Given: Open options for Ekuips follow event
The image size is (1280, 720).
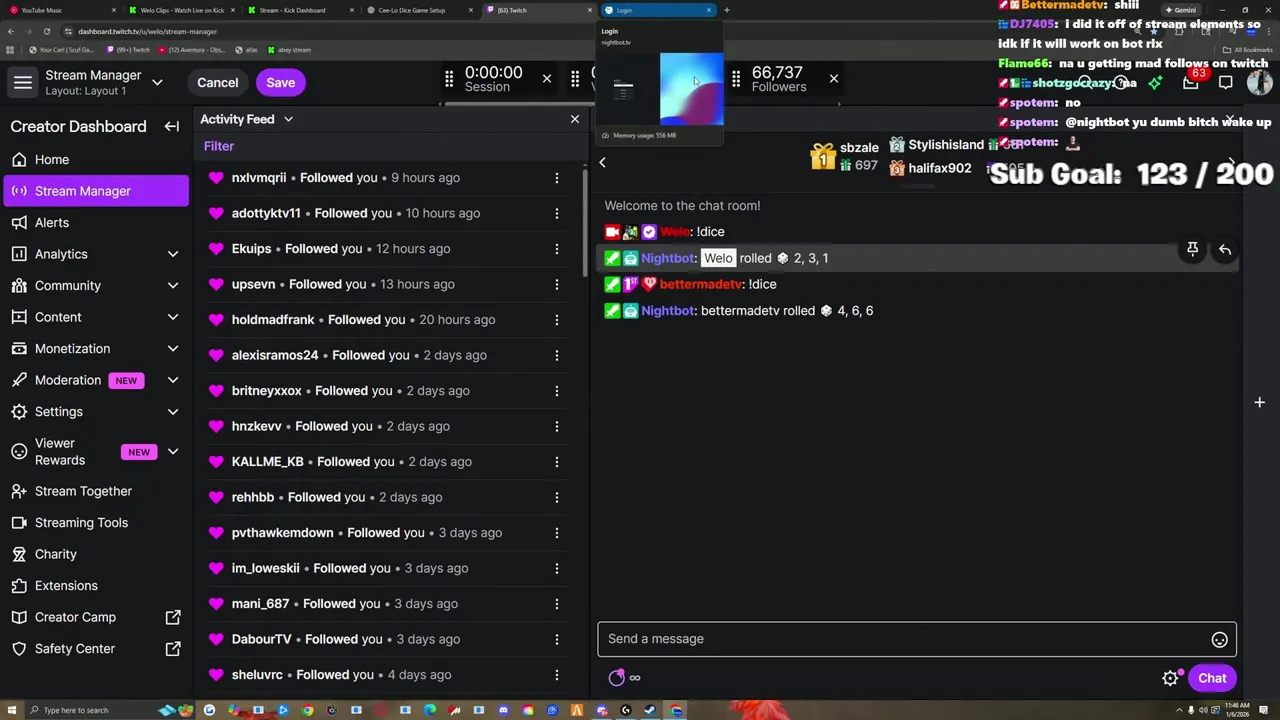Looking at the screenshot, I should click(556, 249).
